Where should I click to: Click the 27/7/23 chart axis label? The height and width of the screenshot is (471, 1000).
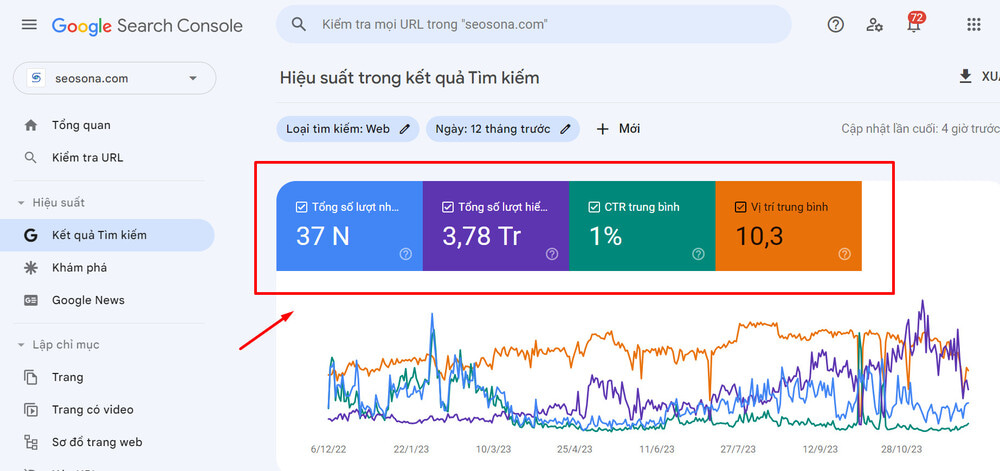(x=739, y=449)
